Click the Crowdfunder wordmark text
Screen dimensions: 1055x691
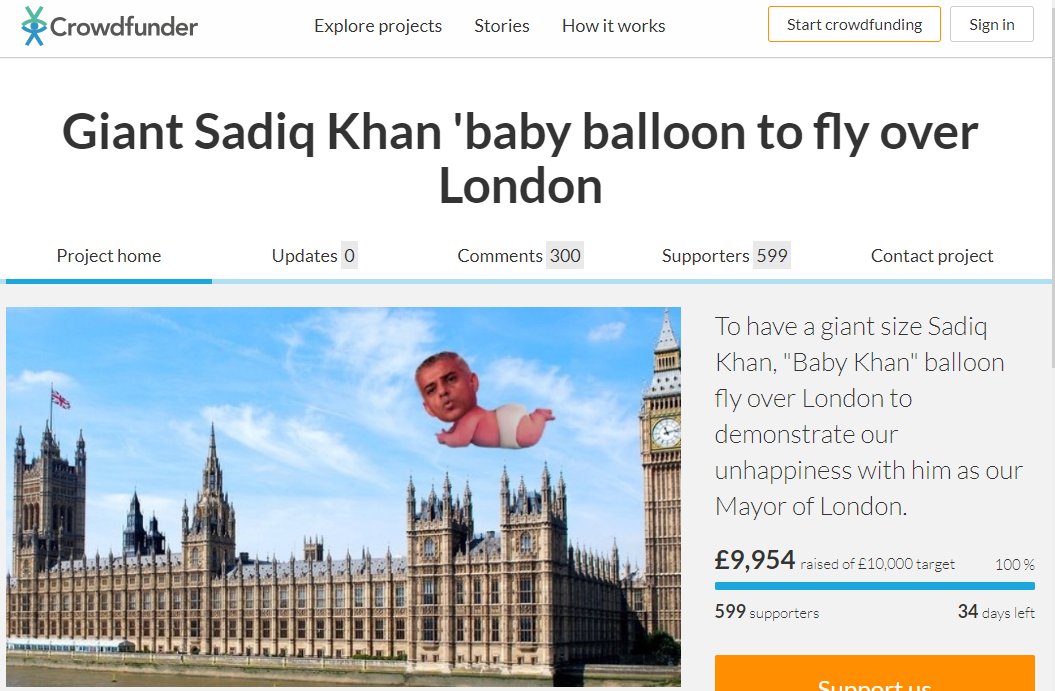pos(124,27)
